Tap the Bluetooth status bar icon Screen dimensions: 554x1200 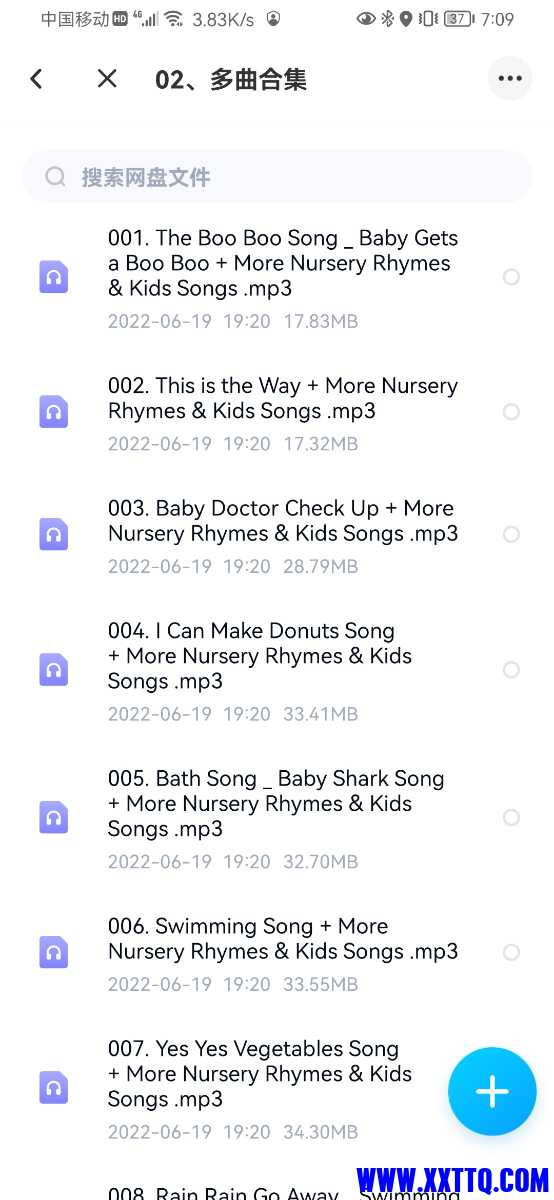pyautogui.click(x=388, y=19)
